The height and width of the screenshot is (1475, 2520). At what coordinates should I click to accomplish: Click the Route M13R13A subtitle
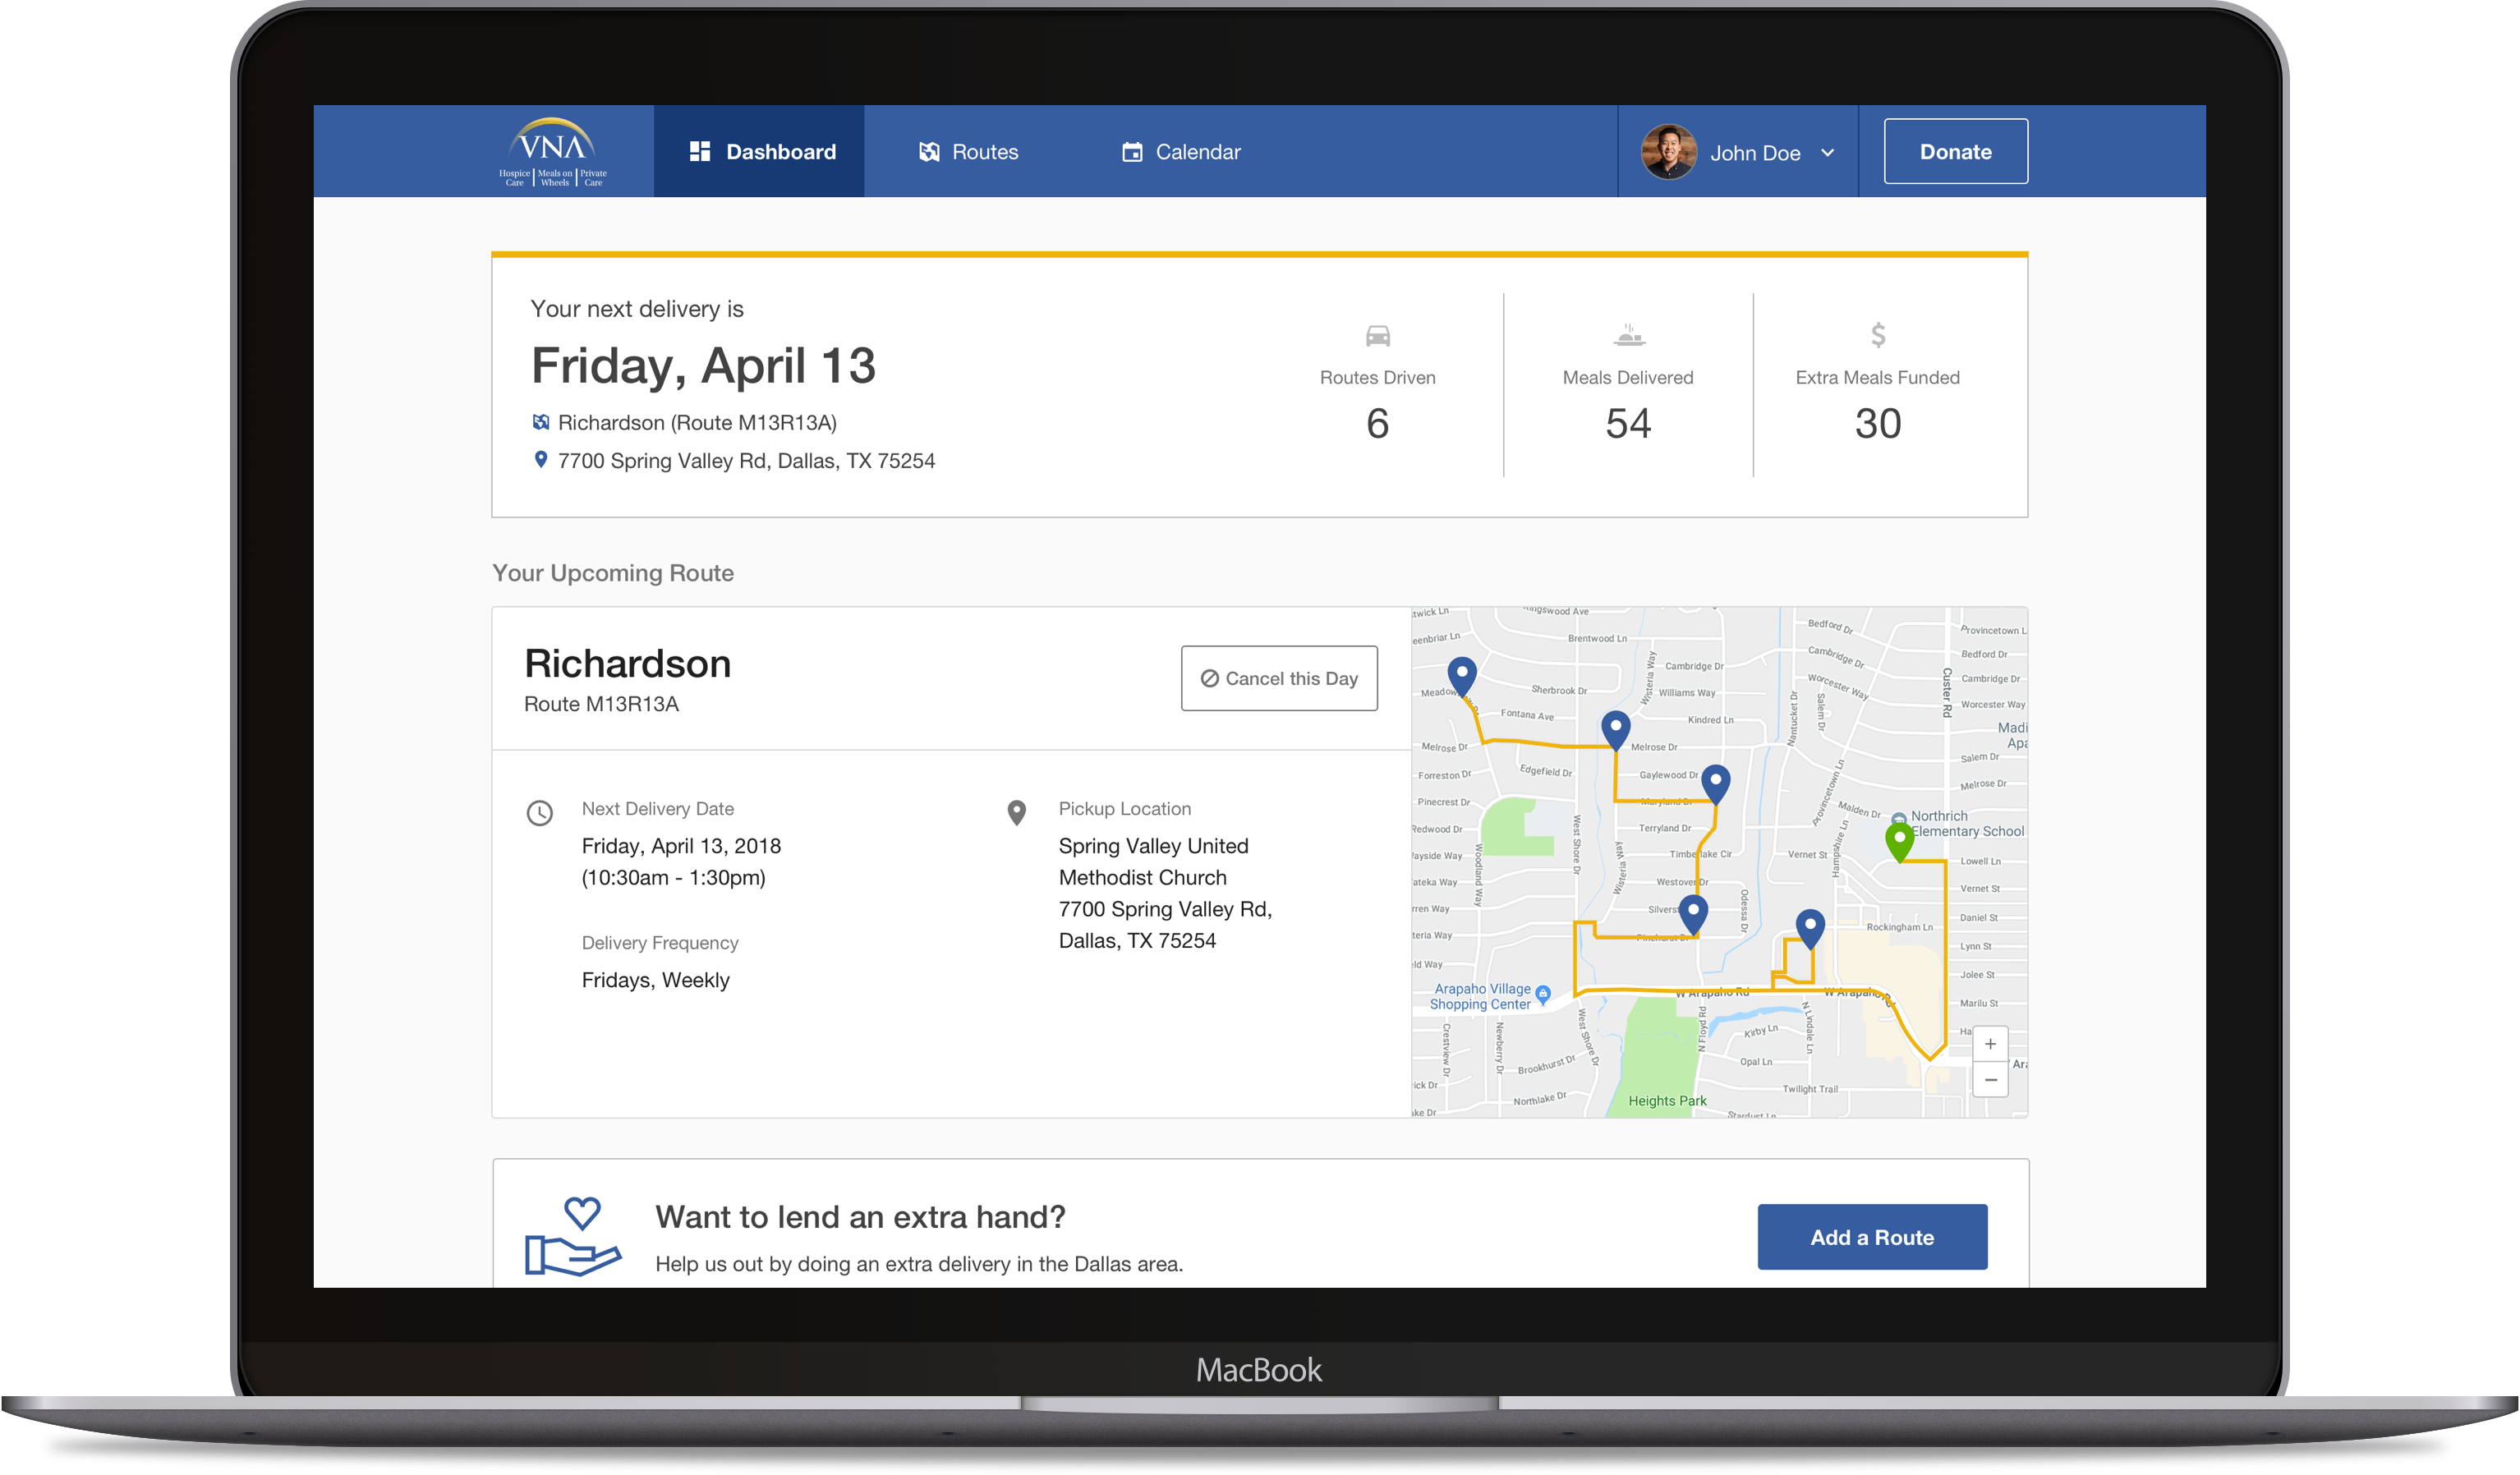tap(601, 704)
